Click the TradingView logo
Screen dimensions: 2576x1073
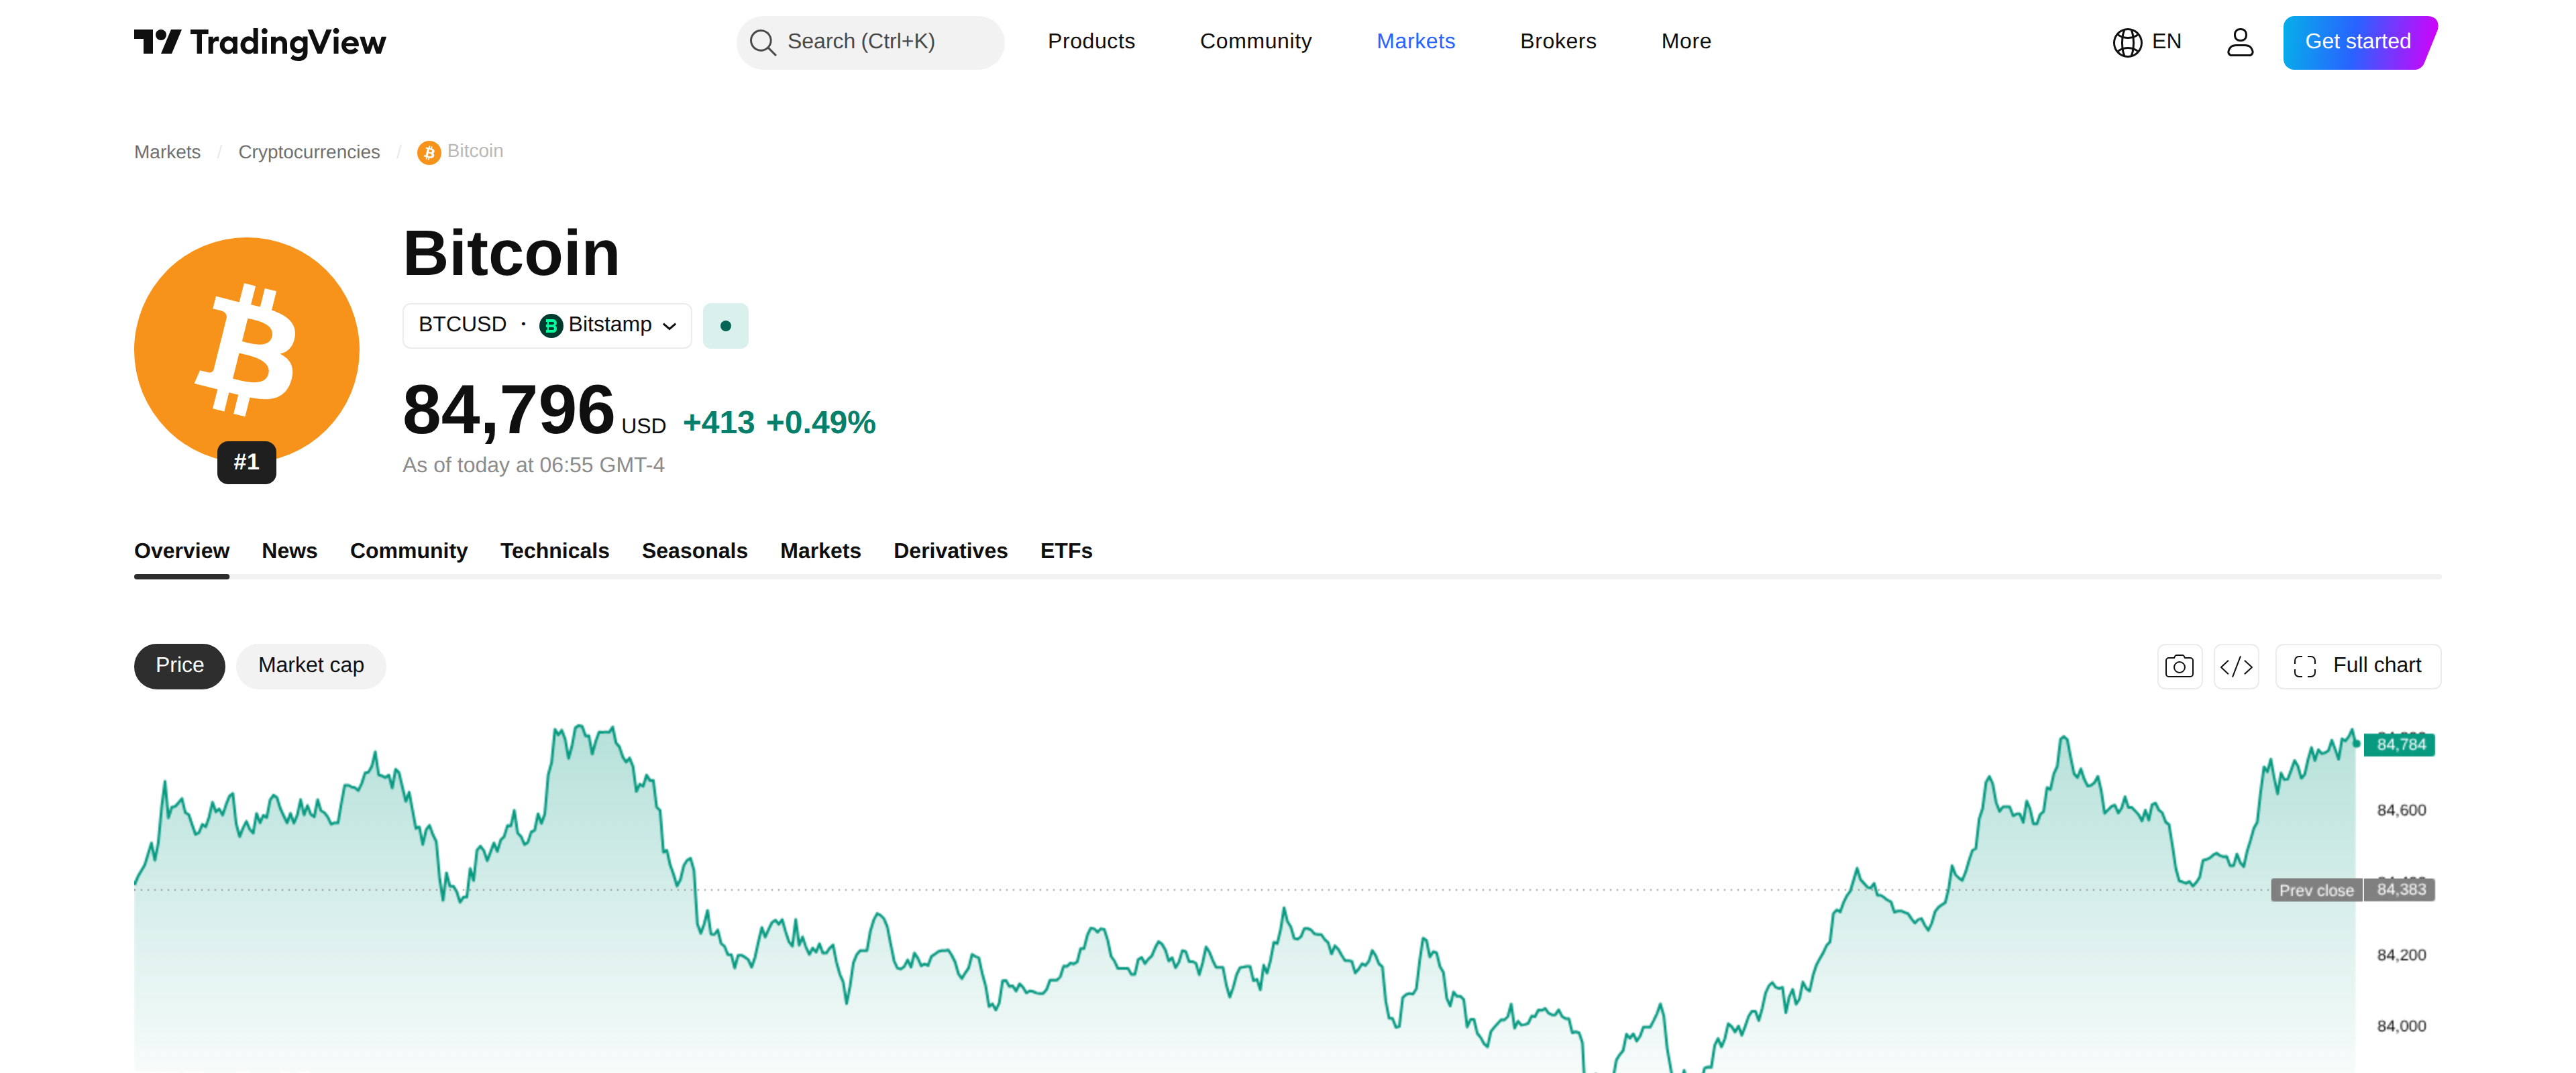pyautogui.click(x=260, y=42)
